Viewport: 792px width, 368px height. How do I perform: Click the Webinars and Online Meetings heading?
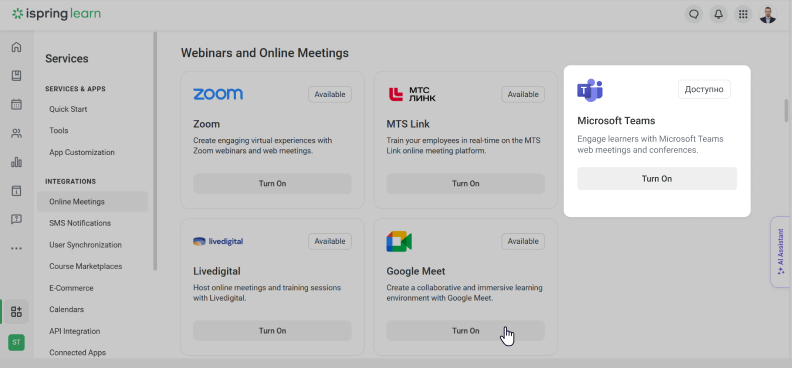[265, 52]
